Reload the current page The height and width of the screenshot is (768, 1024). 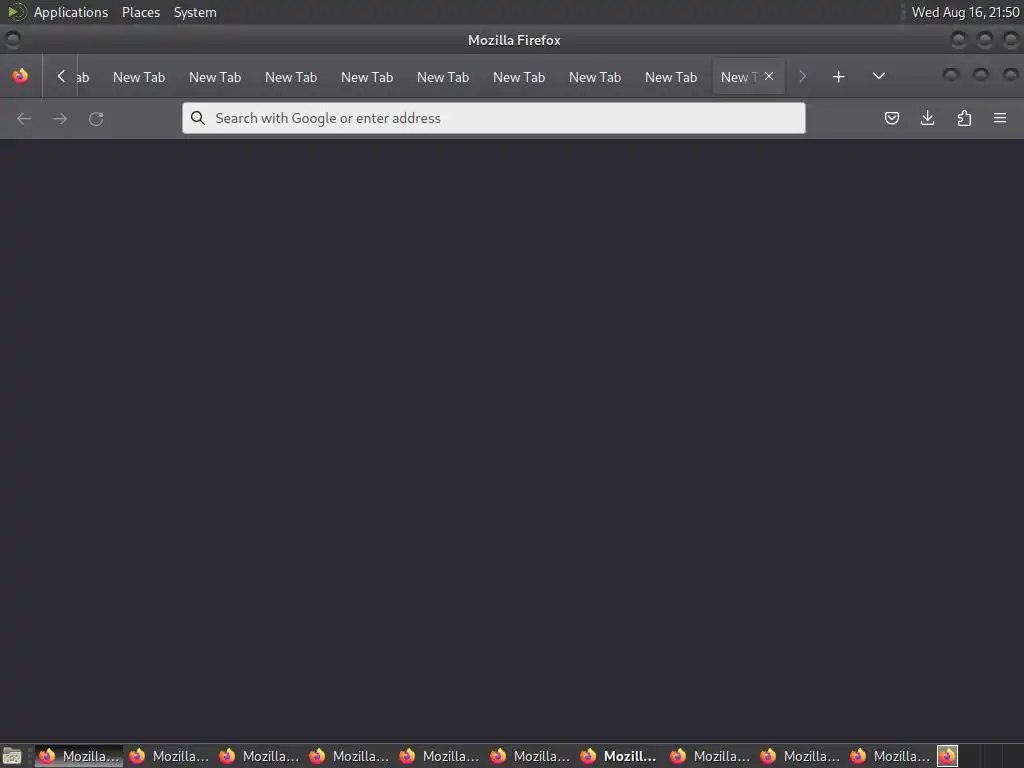click(96, 119)
